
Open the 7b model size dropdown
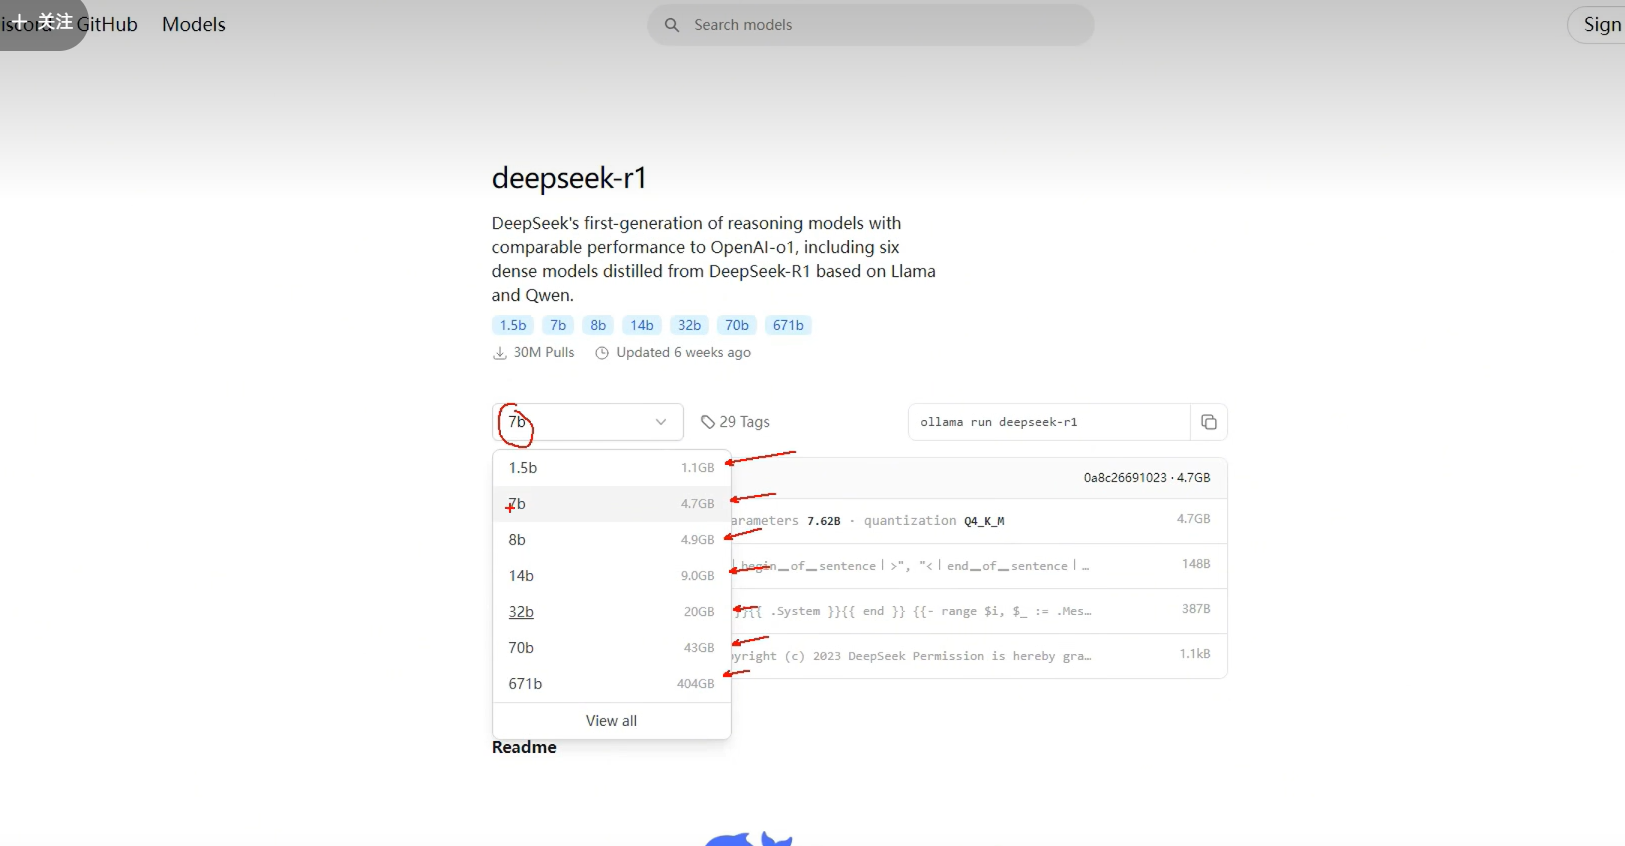tap(588, 422)
